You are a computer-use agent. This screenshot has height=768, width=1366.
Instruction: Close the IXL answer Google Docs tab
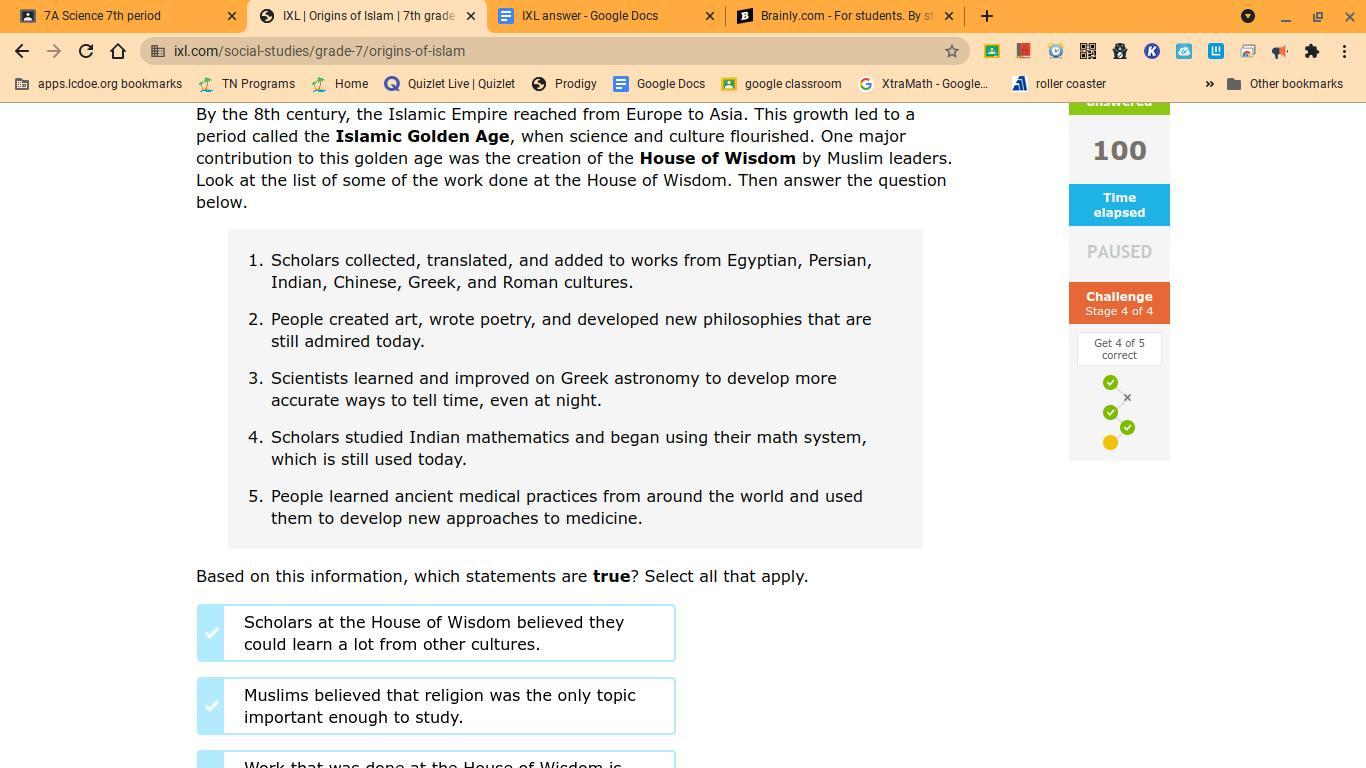710,16
